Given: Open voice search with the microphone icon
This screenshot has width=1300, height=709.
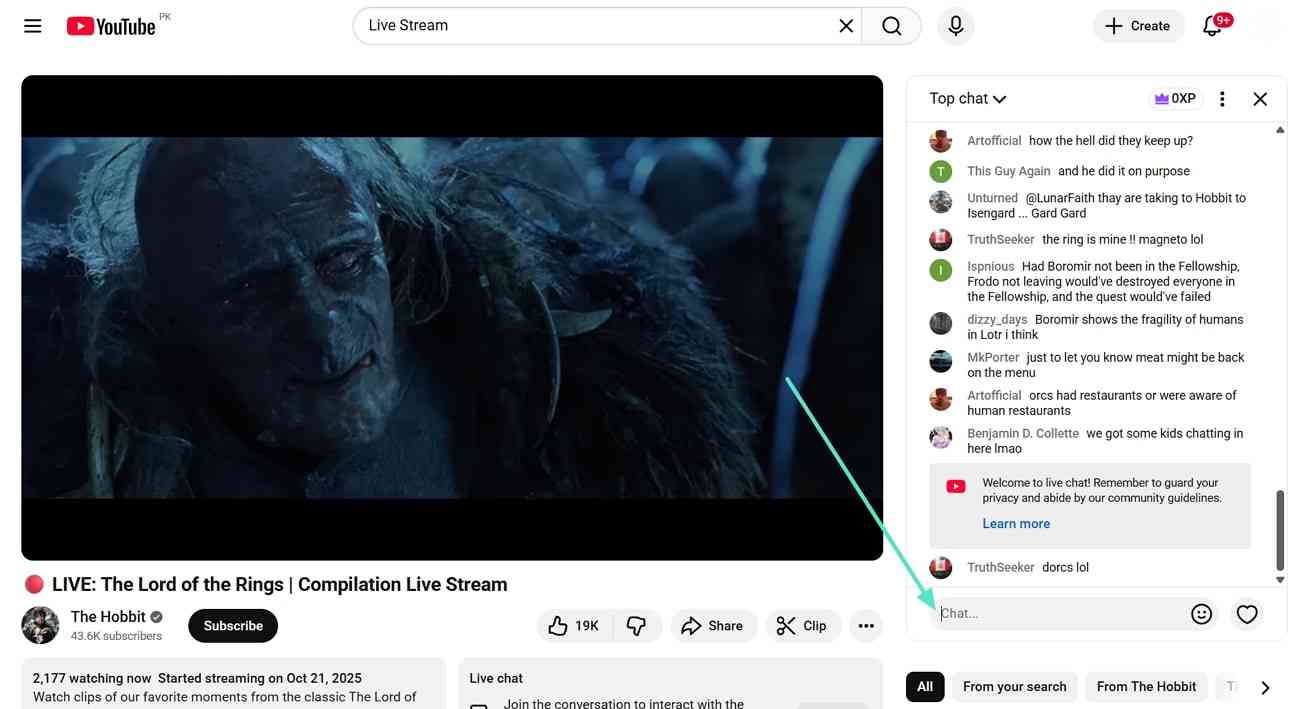Looking at the screenshot, I should click(955, 26).
